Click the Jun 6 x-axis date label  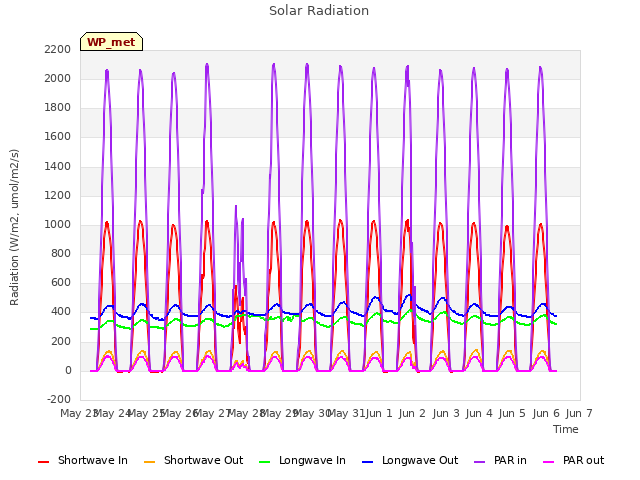[x=546, y=413]
